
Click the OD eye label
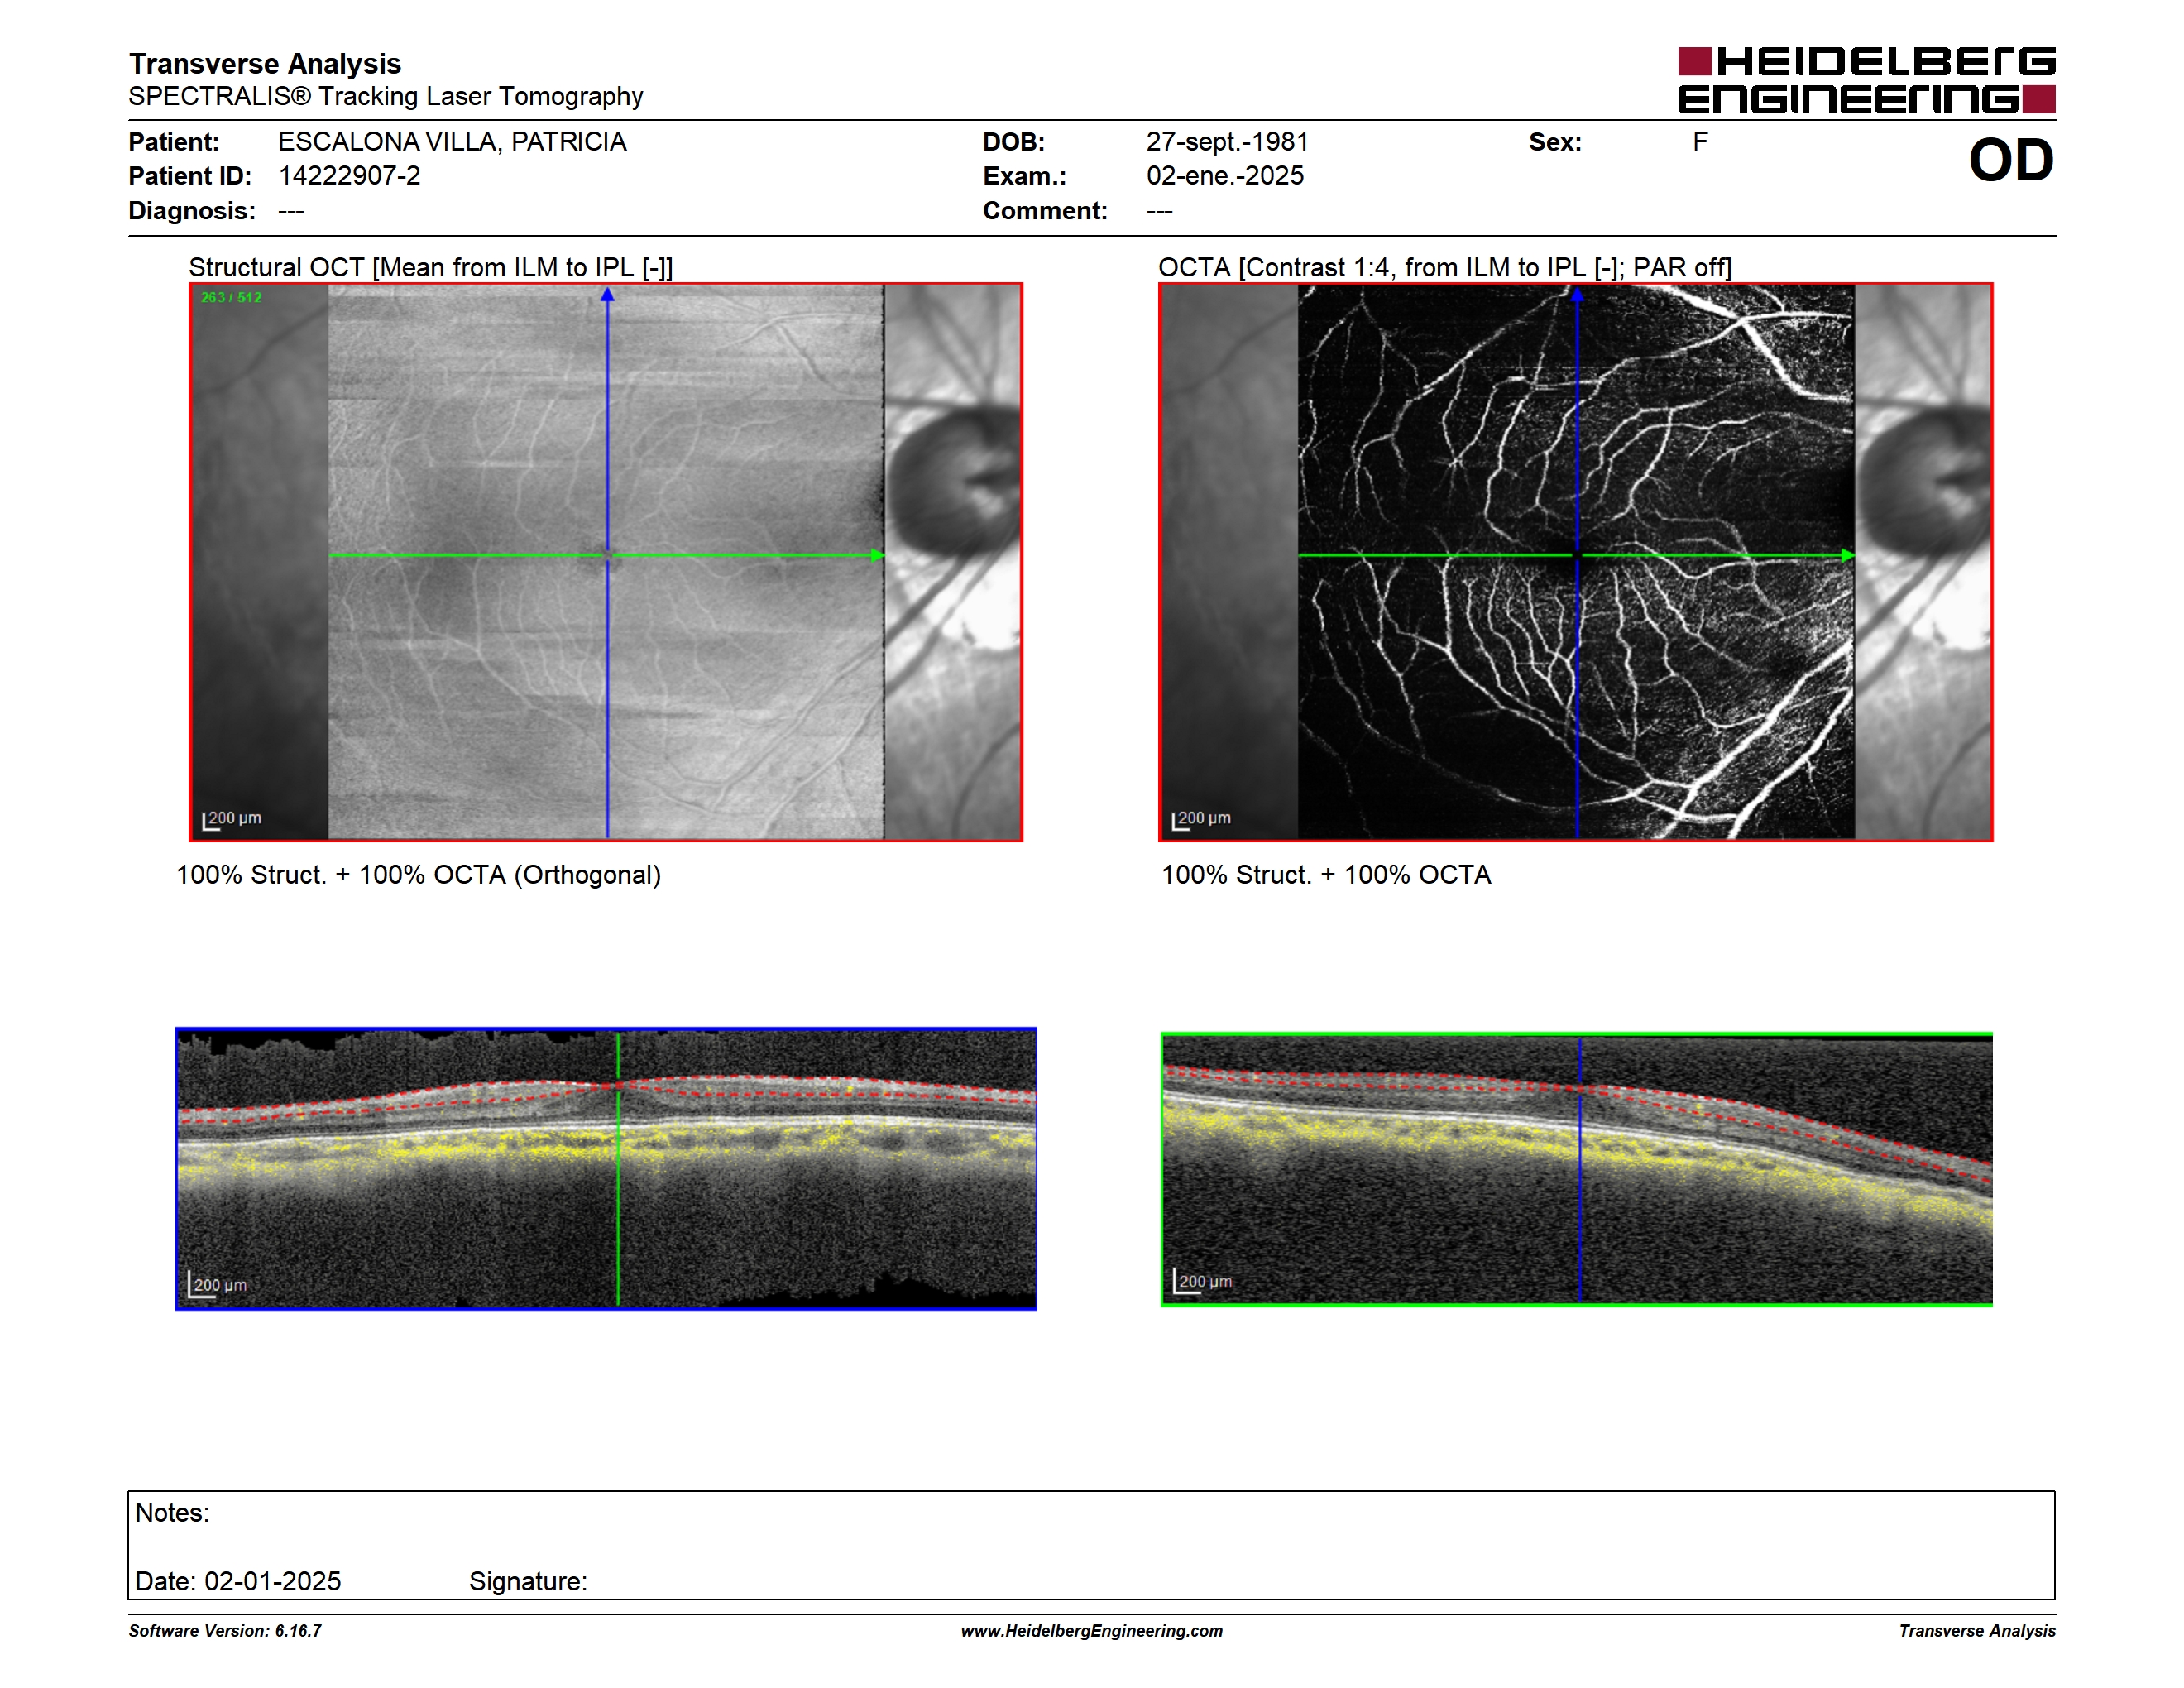[2011, 160]
